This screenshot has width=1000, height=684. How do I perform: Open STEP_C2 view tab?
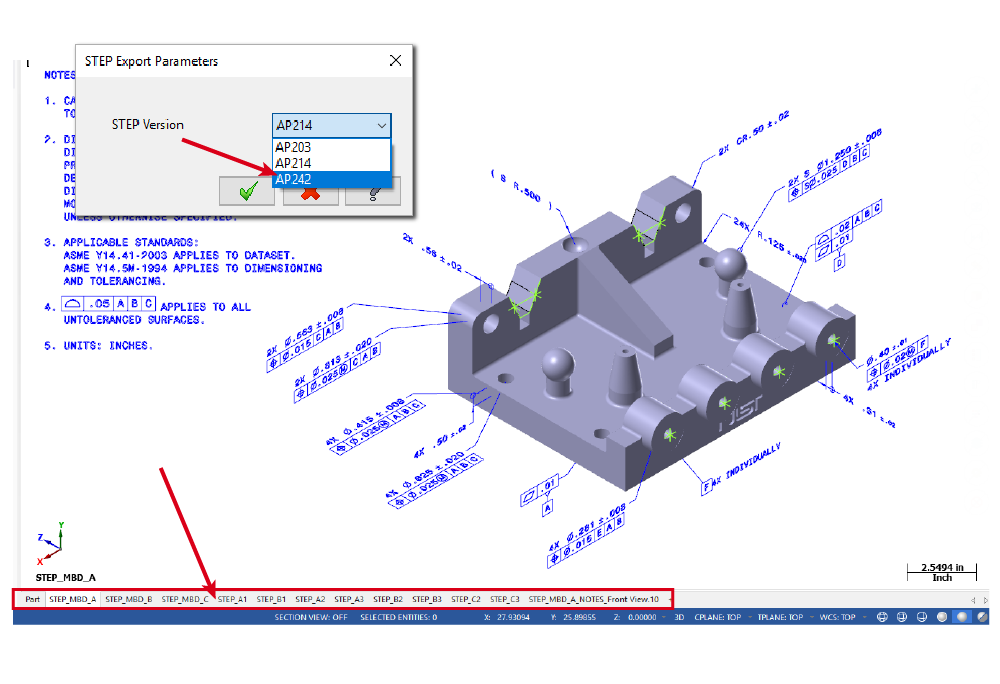point(466,599)
